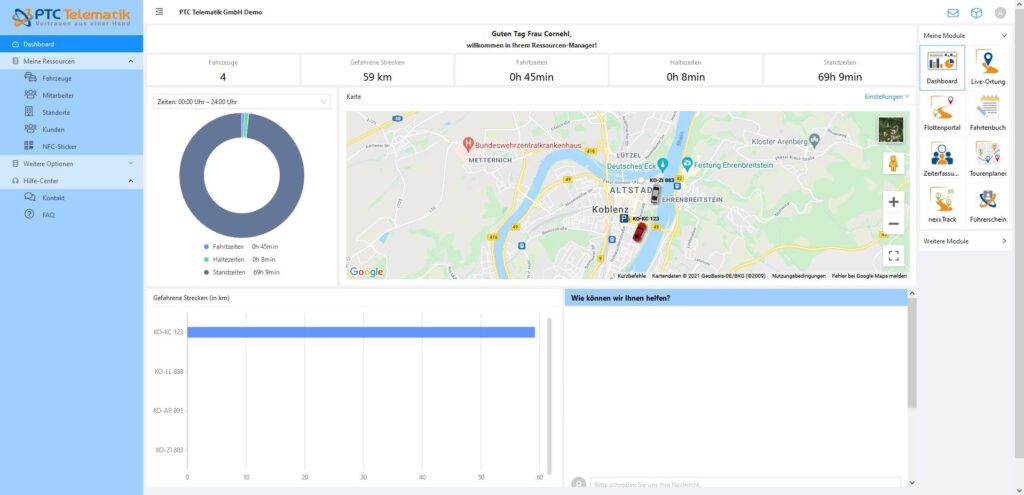Click the mail envelope icon in header
Viewport: 1024px width, 495px height.
[x=952, y=13]
